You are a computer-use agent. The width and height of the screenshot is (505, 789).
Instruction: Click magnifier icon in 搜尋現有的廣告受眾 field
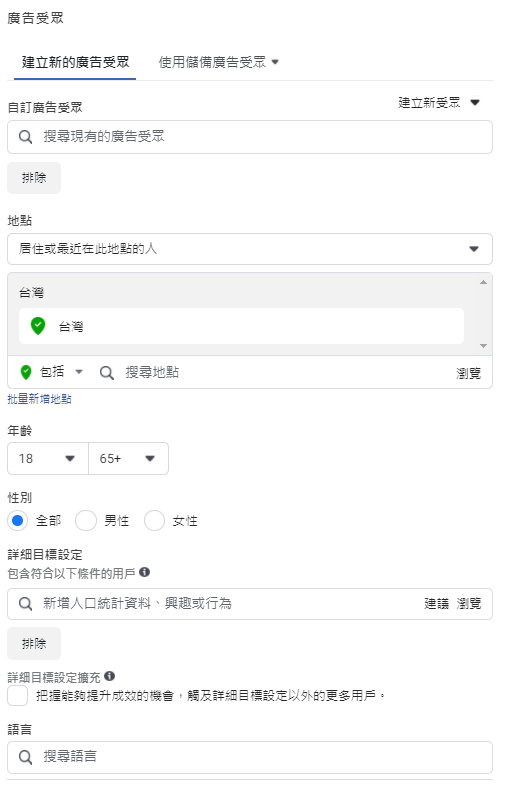25,137
